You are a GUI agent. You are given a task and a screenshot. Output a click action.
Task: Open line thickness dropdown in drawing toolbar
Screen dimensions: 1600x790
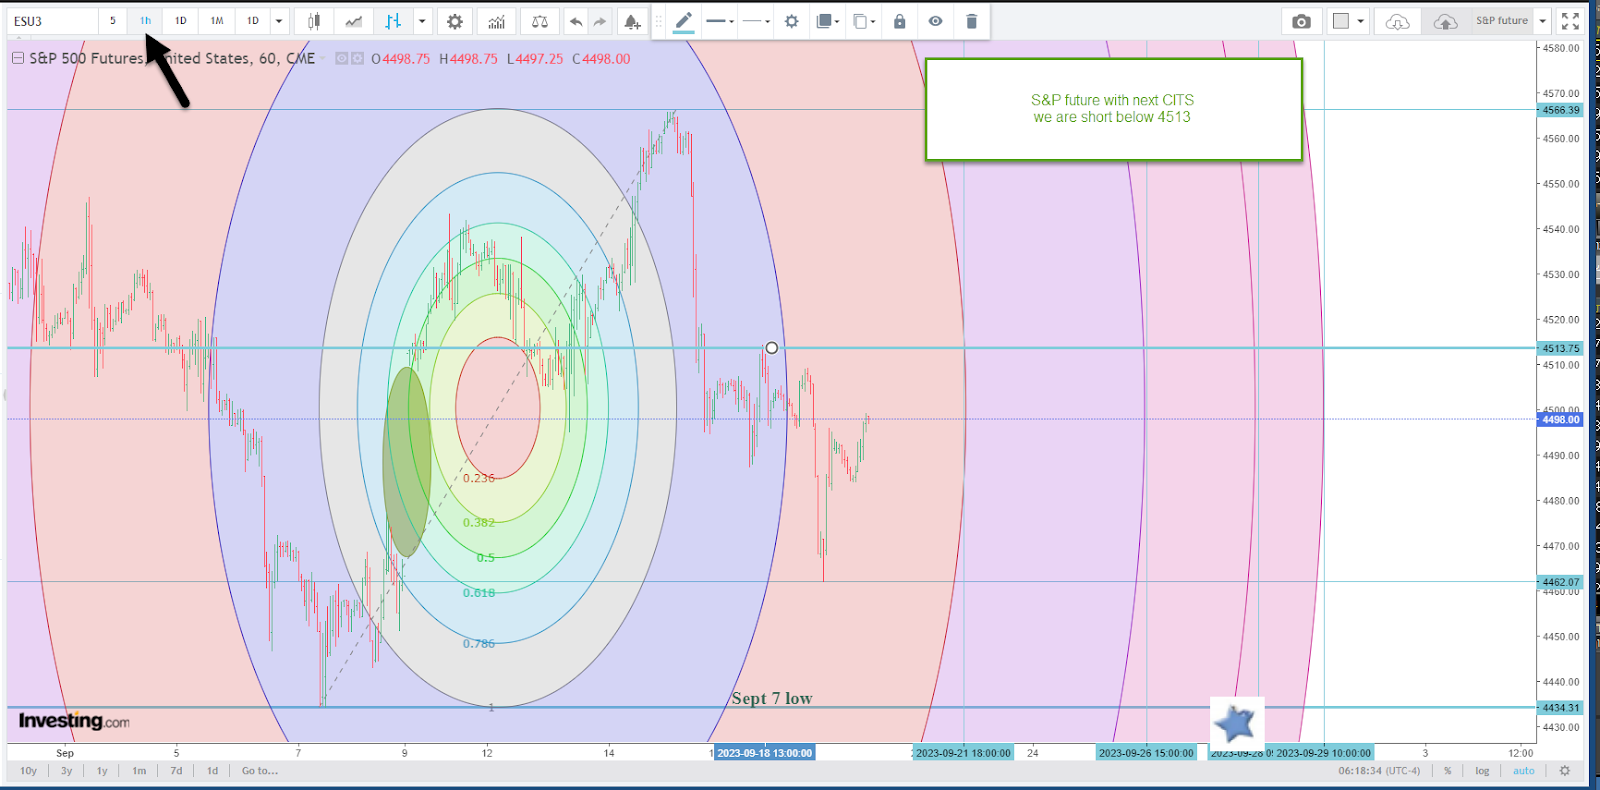720,21
